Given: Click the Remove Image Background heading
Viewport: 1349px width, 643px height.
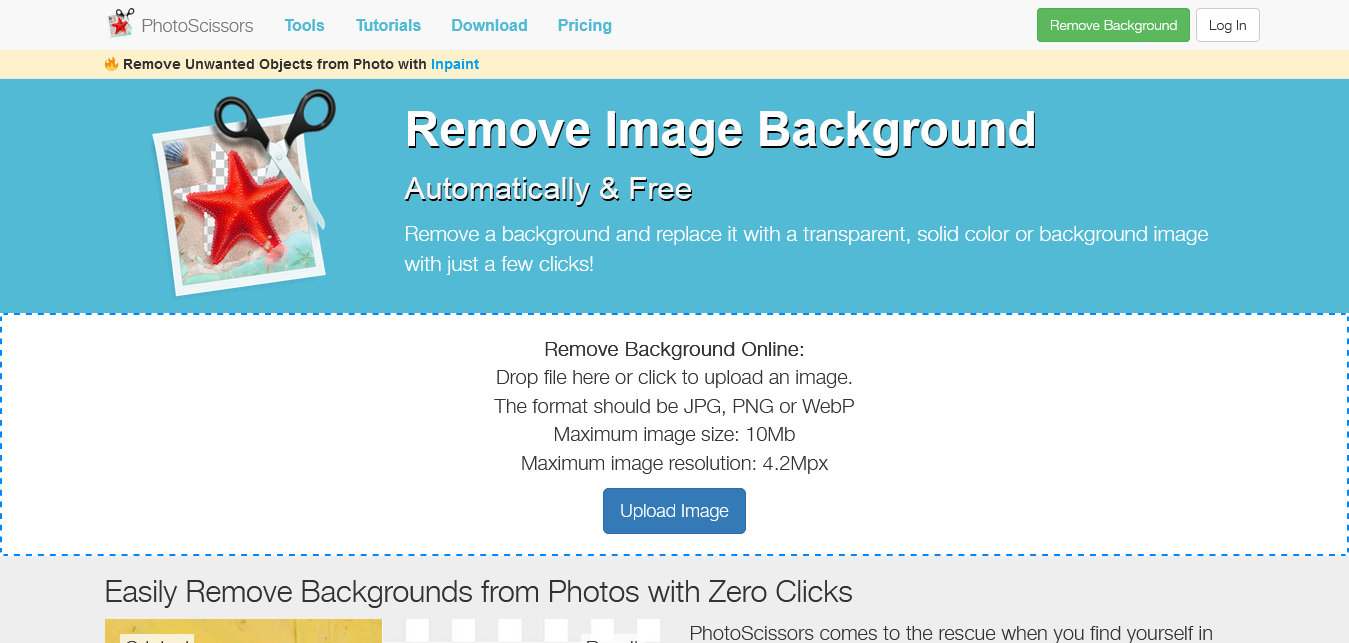Looking at the screenshot, I should (721, 130).
